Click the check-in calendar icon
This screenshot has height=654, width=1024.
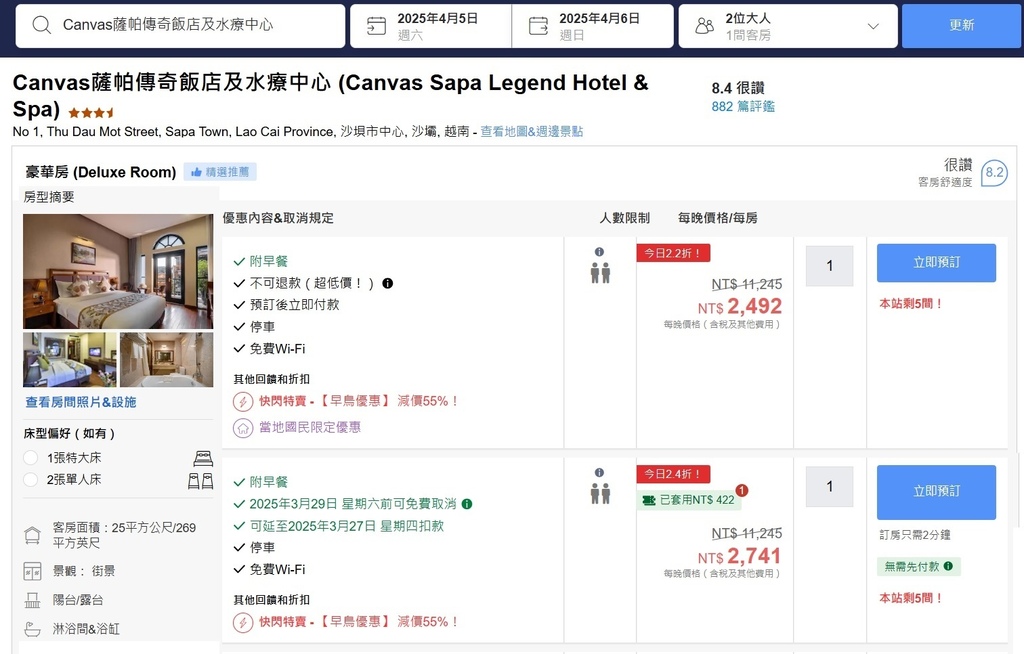pyautogui.click(x=376, y=25)
